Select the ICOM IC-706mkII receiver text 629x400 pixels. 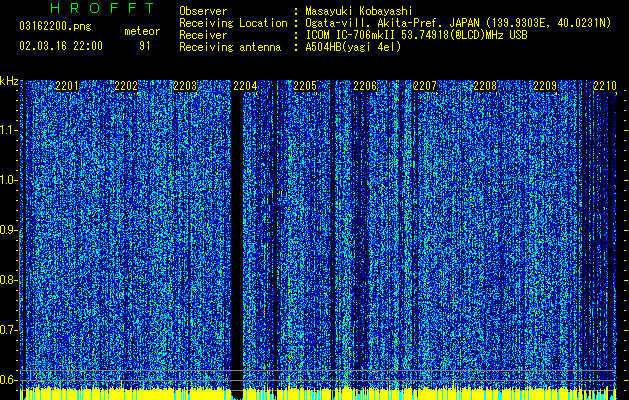coord(416,35)
